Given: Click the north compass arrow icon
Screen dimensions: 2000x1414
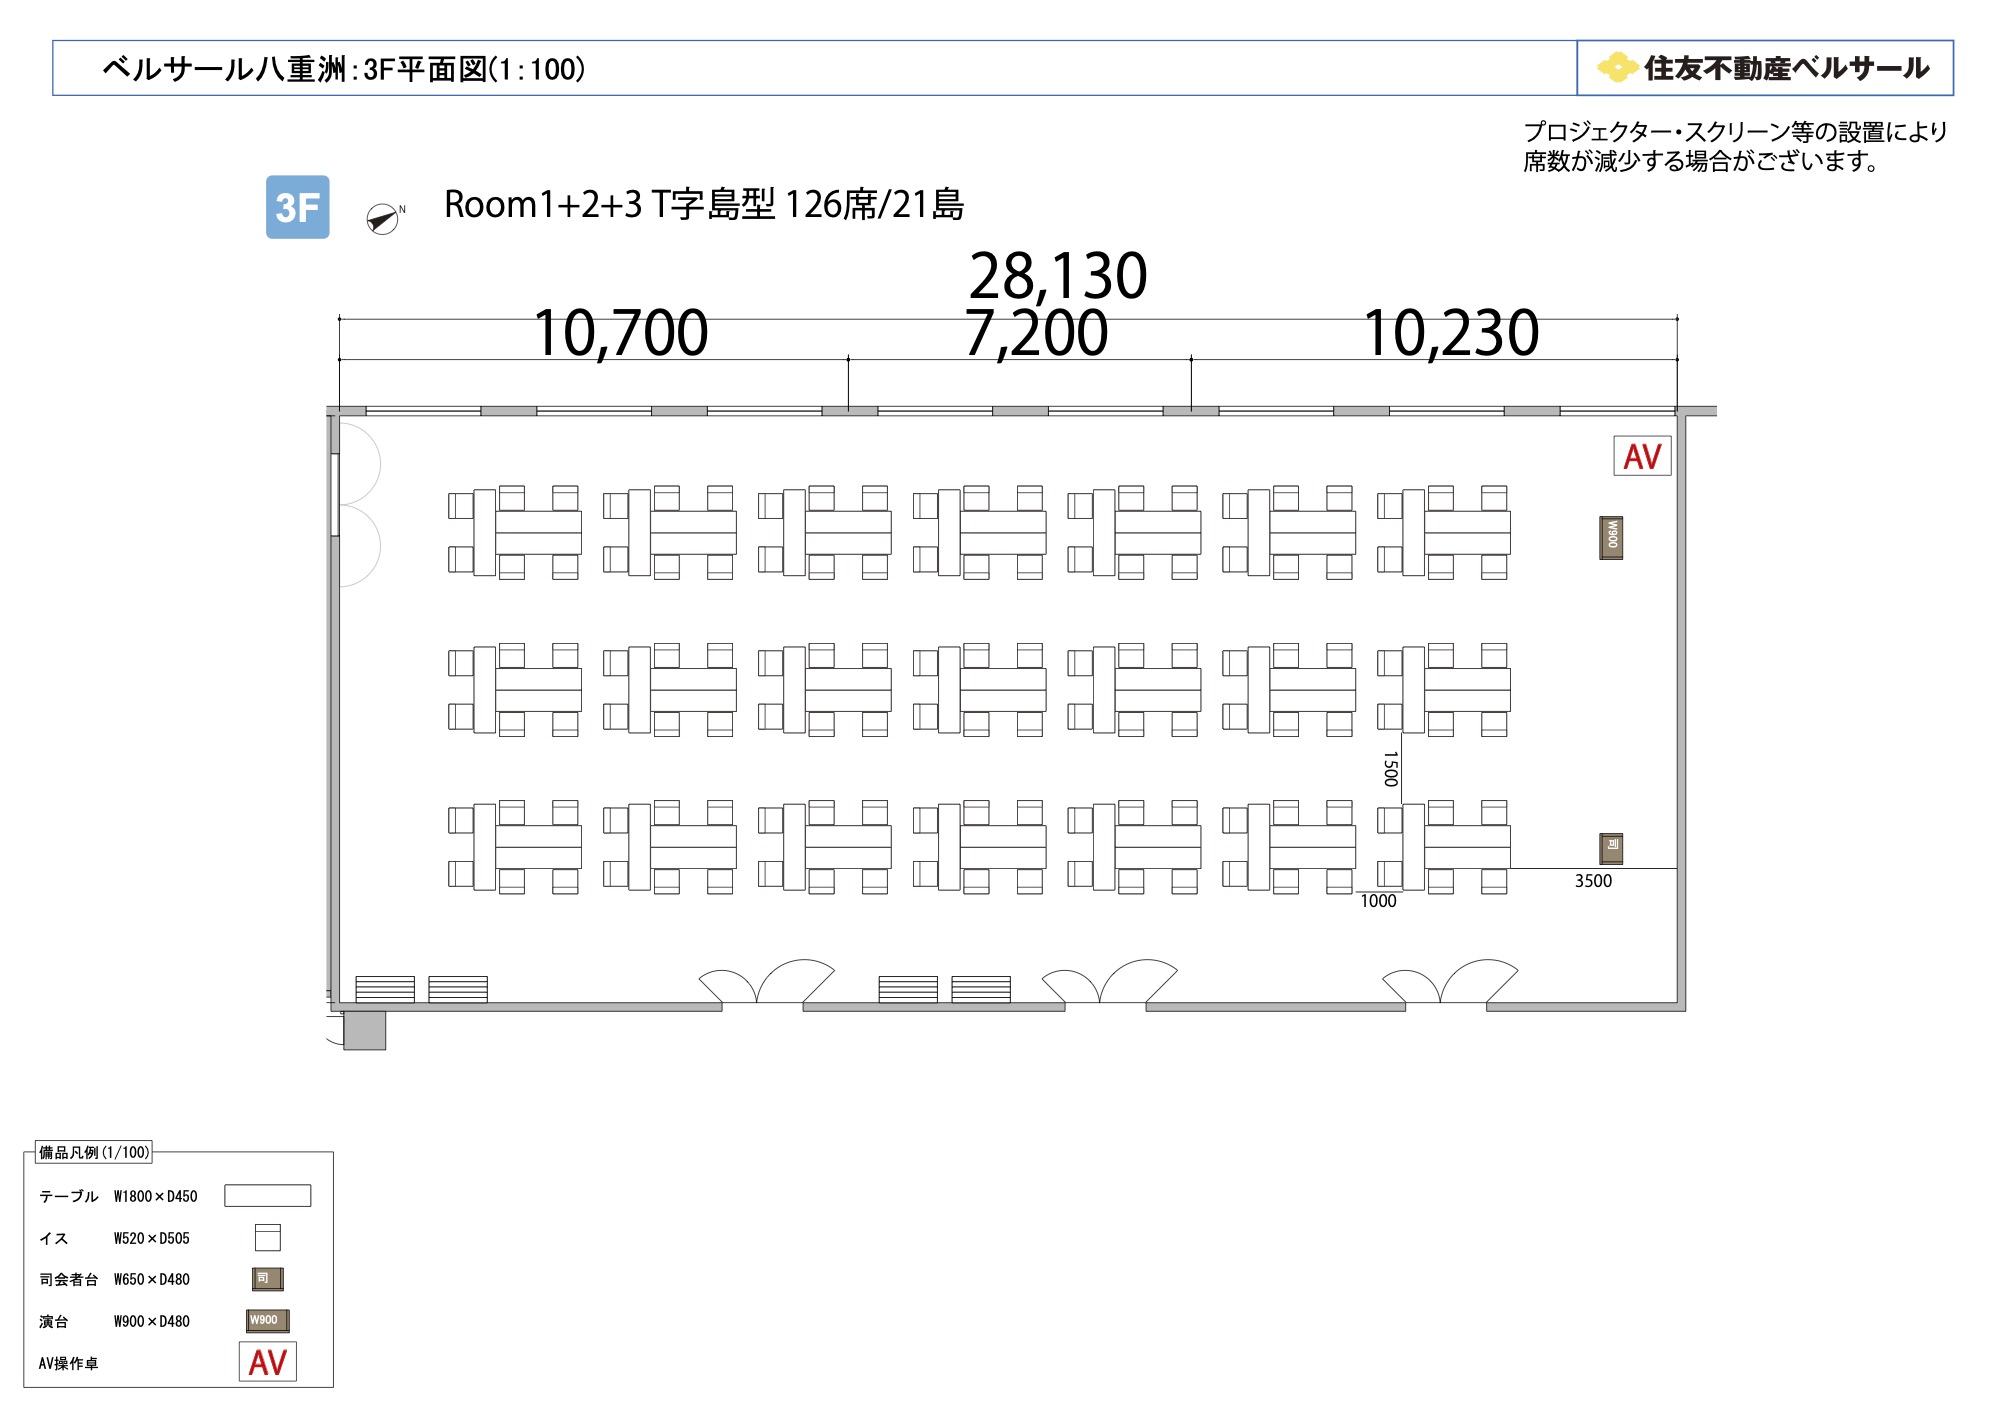Looking at the screenshot, I should [383, 218].
